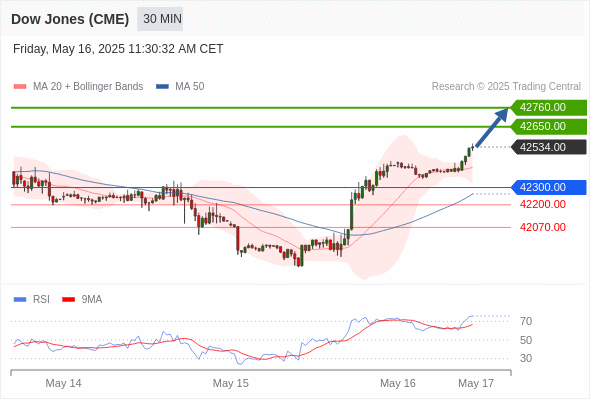This screenshot has width=590, height=400.
Task: Click the RSI 70 axis level label
Action: (x=526, y=321)
